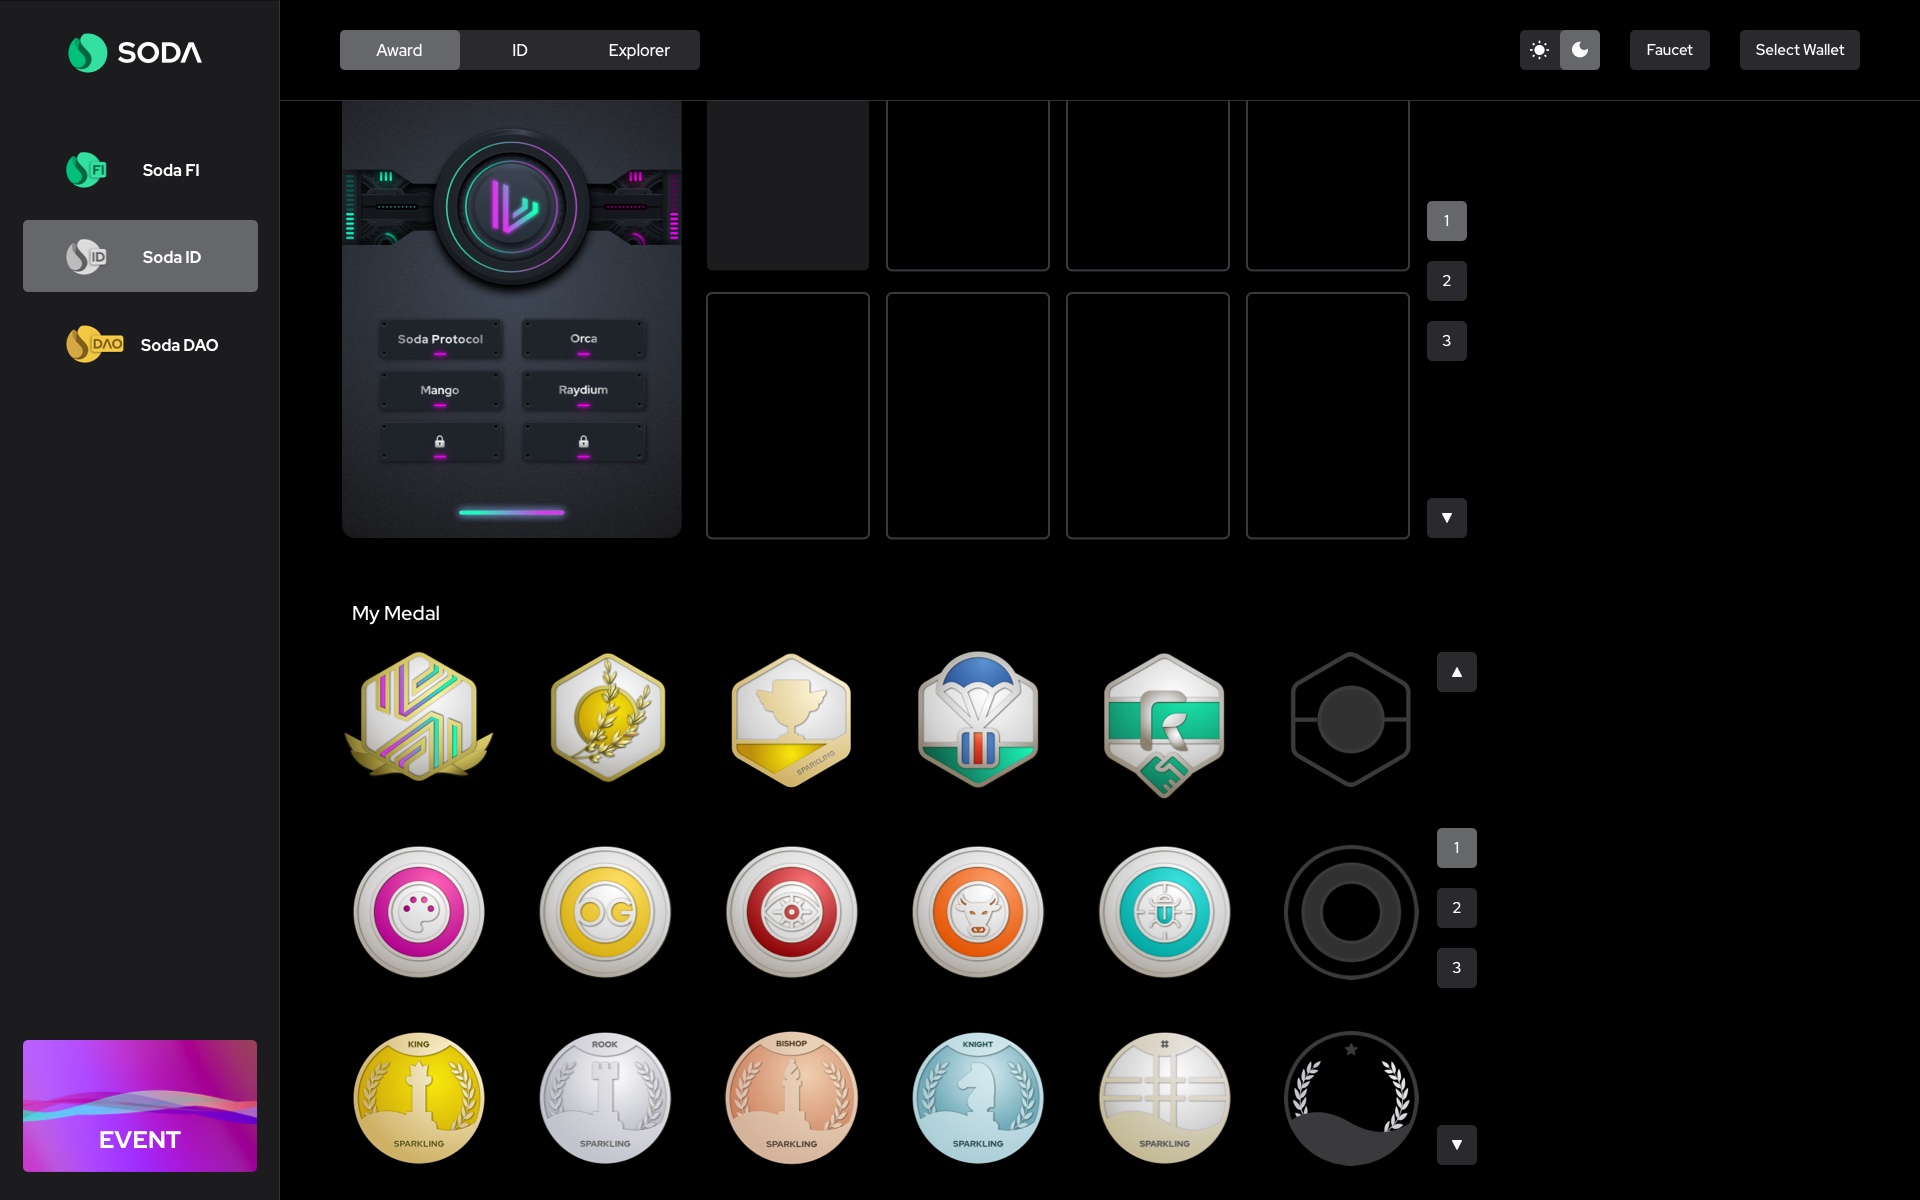Select the empty round medal placeholder
This screenshot has width=1920, height=1200.
pos(1350,912)
